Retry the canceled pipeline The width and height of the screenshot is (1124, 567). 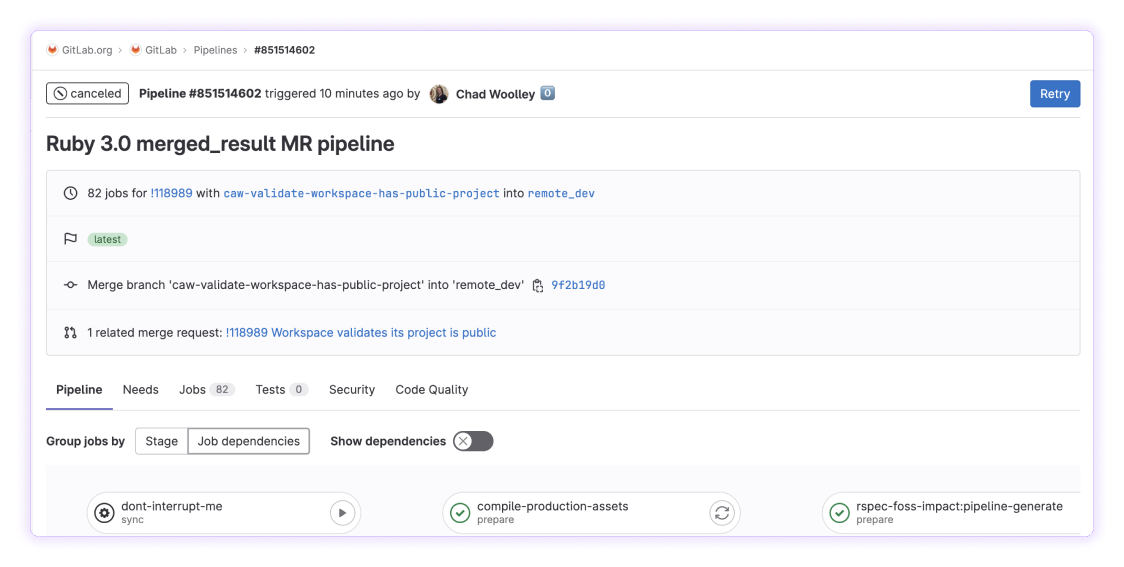click(x=1054, y=94)
